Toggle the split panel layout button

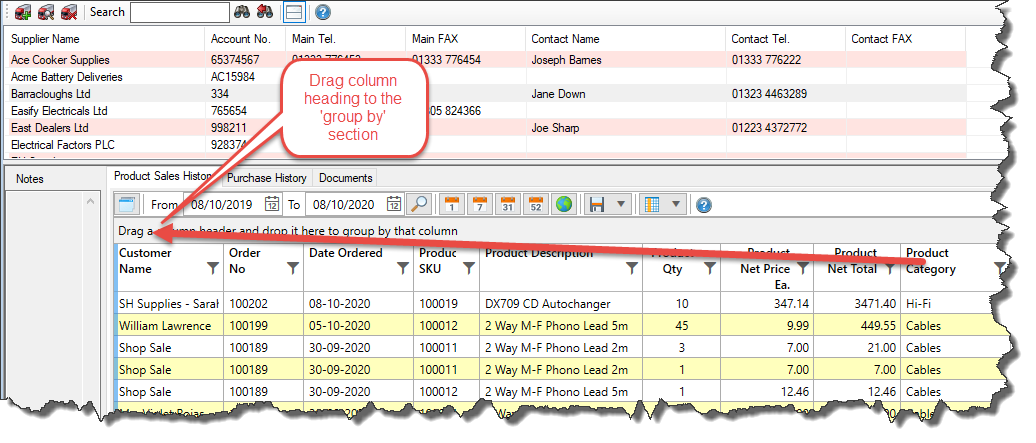pos(293,12)
